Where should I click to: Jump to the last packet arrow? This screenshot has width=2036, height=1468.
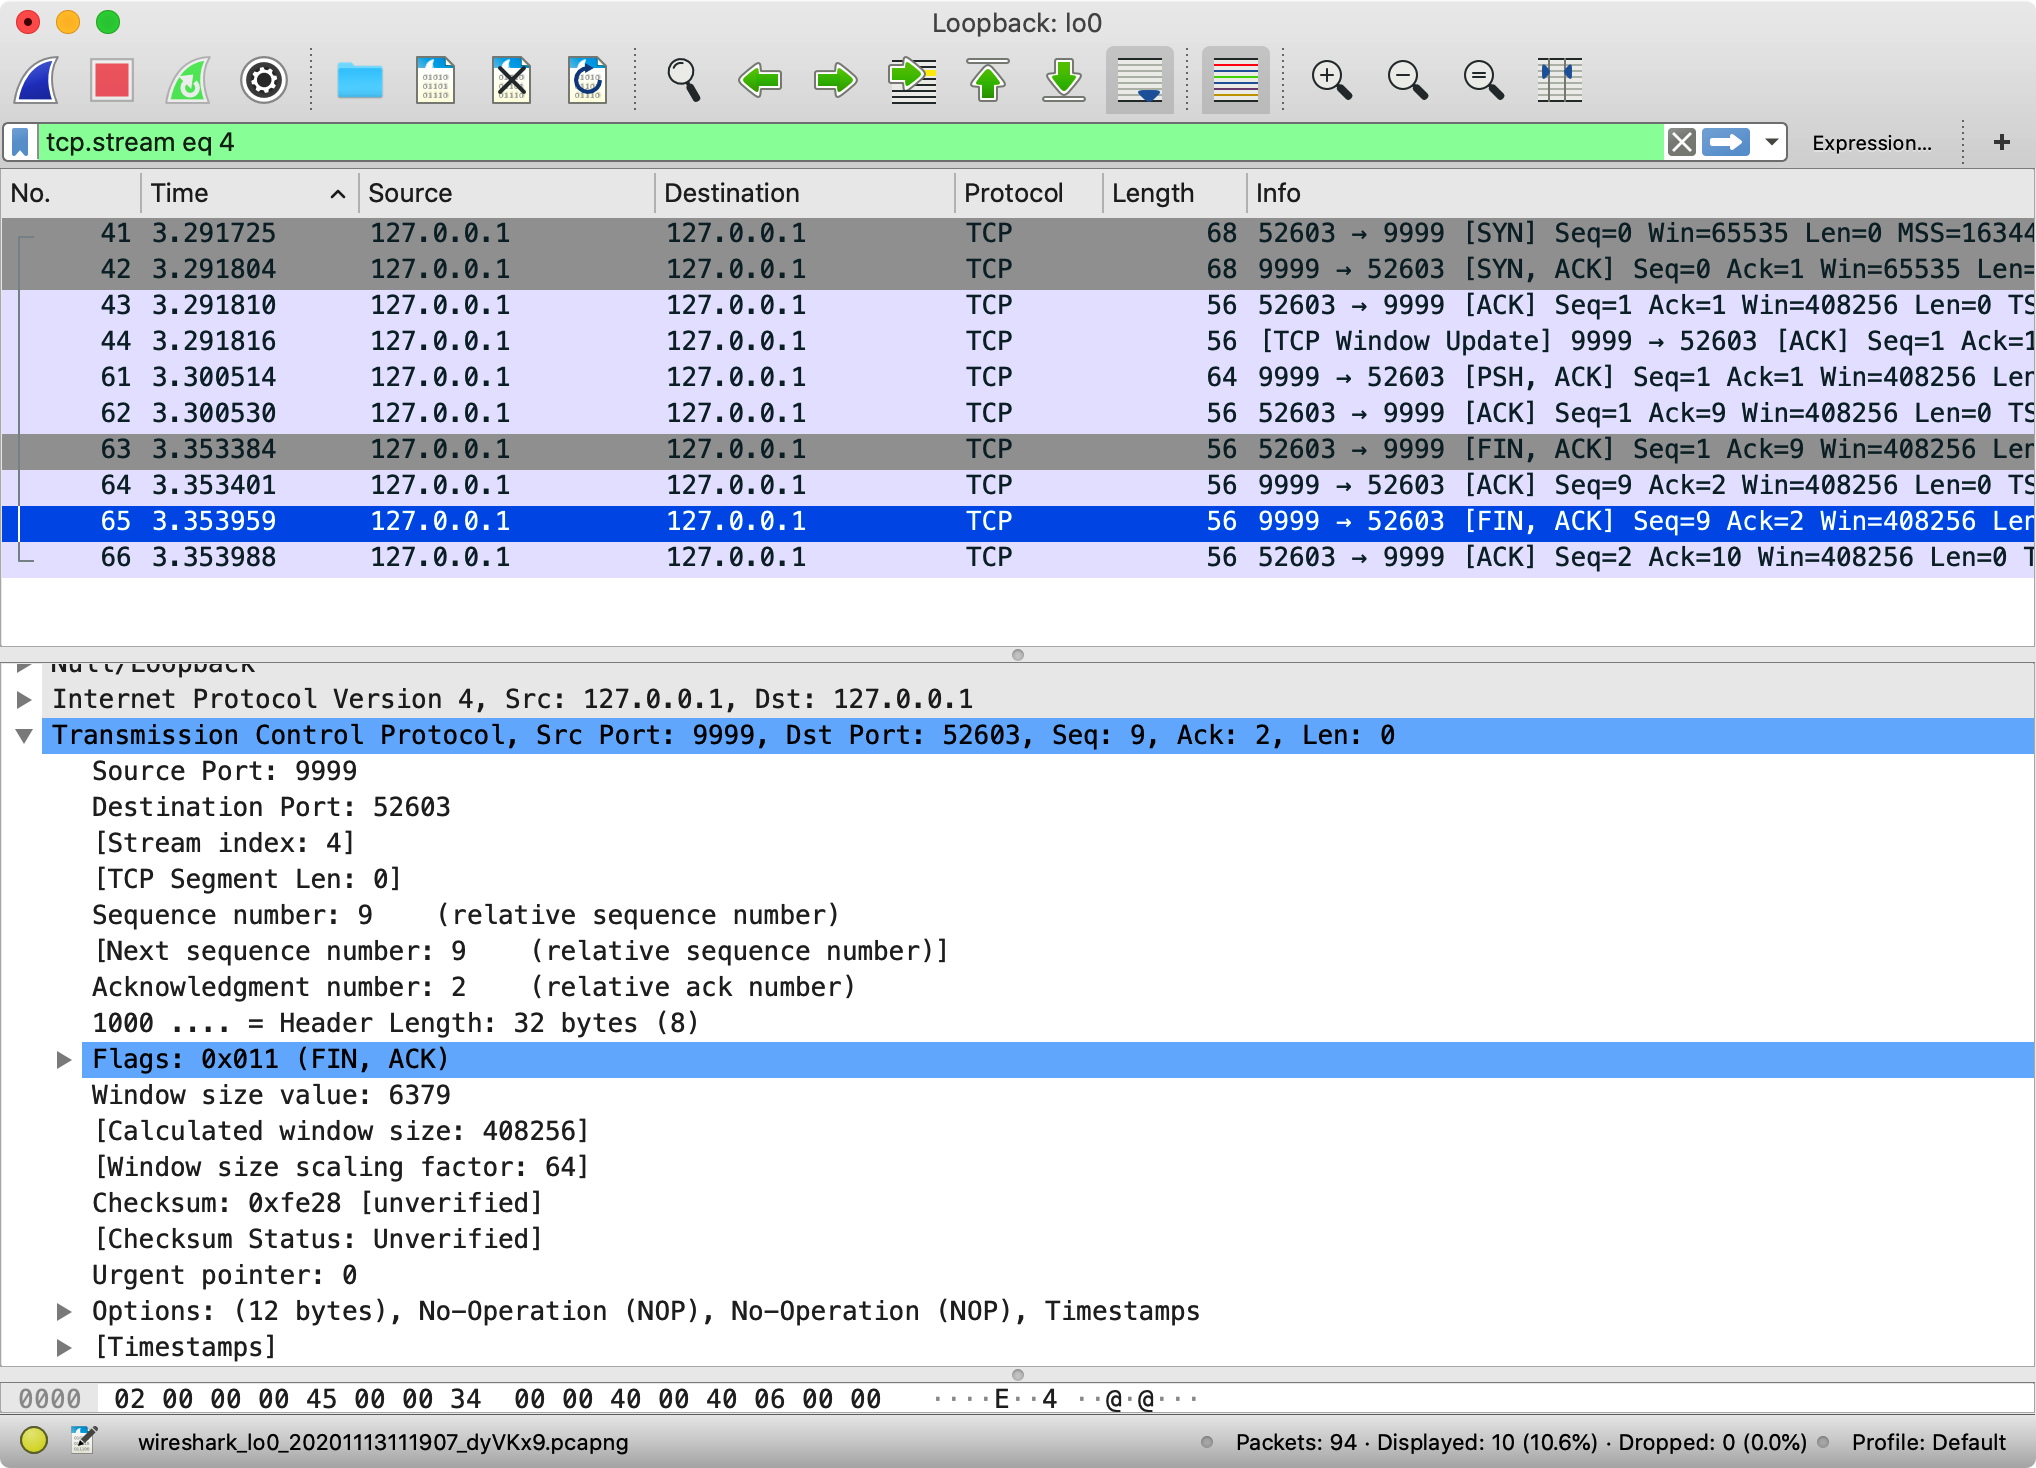[1064, 80]
